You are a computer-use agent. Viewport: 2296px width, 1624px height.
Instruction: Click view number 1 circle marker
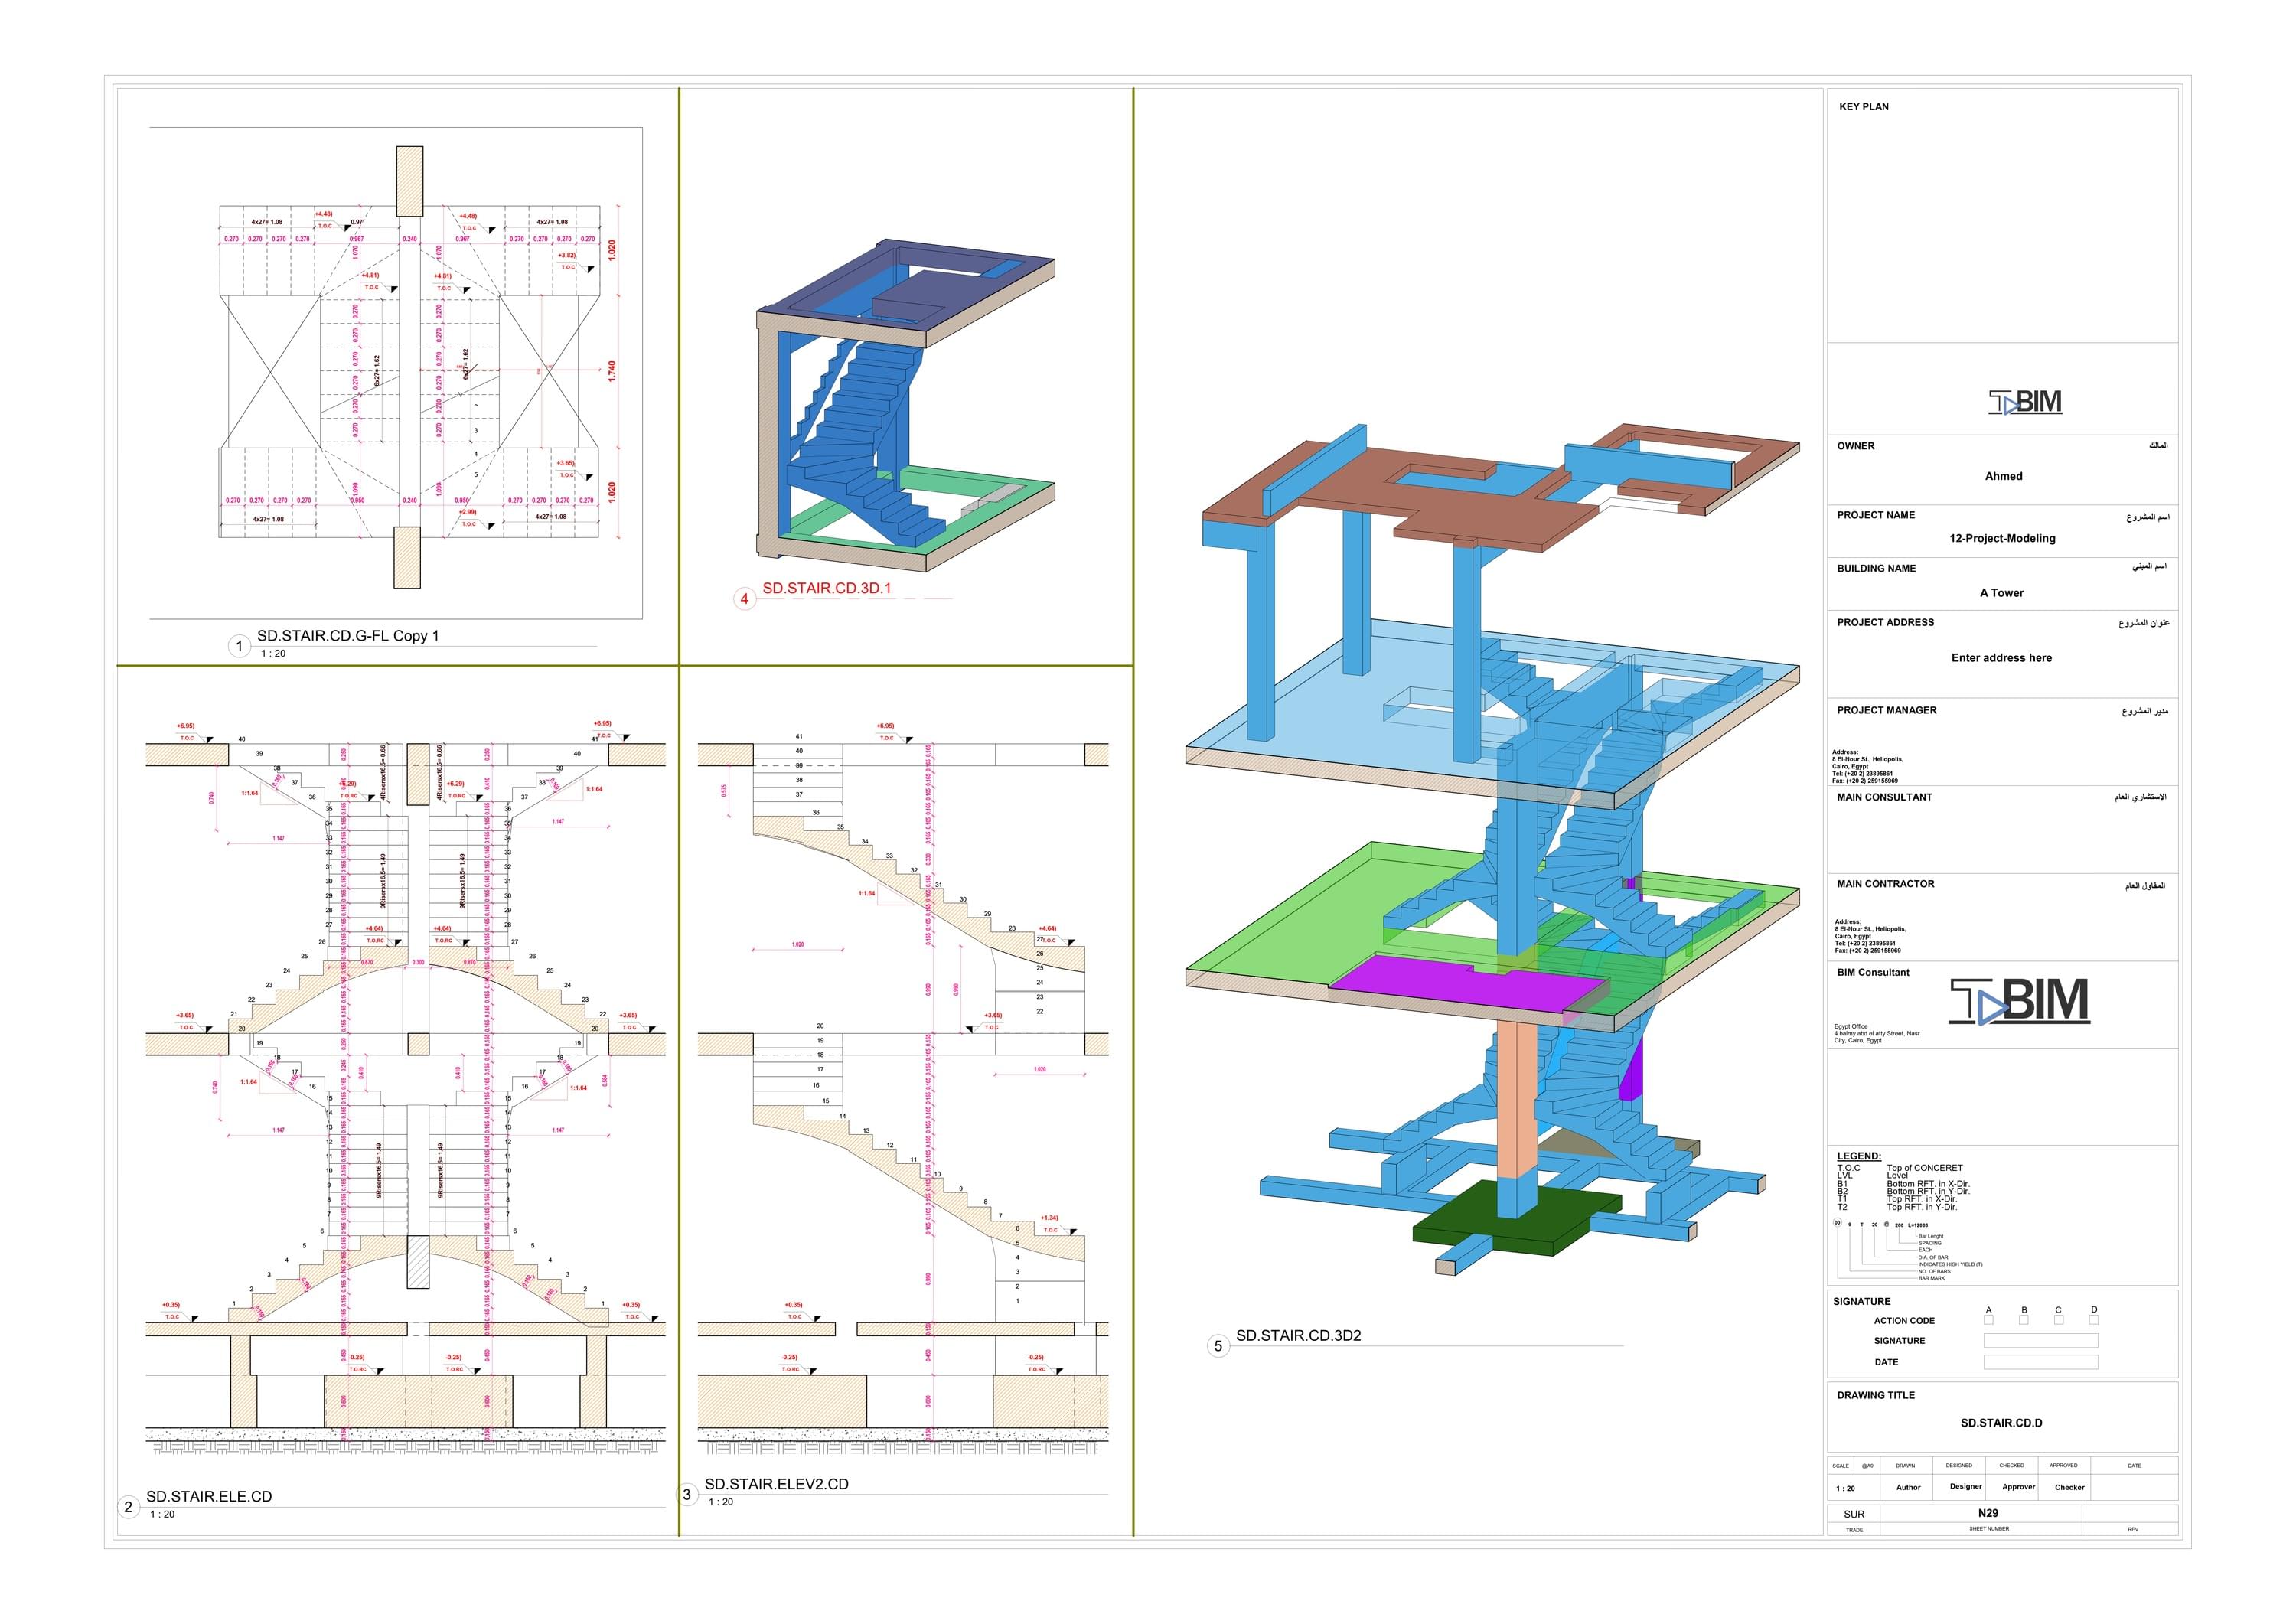coord(239,646)
